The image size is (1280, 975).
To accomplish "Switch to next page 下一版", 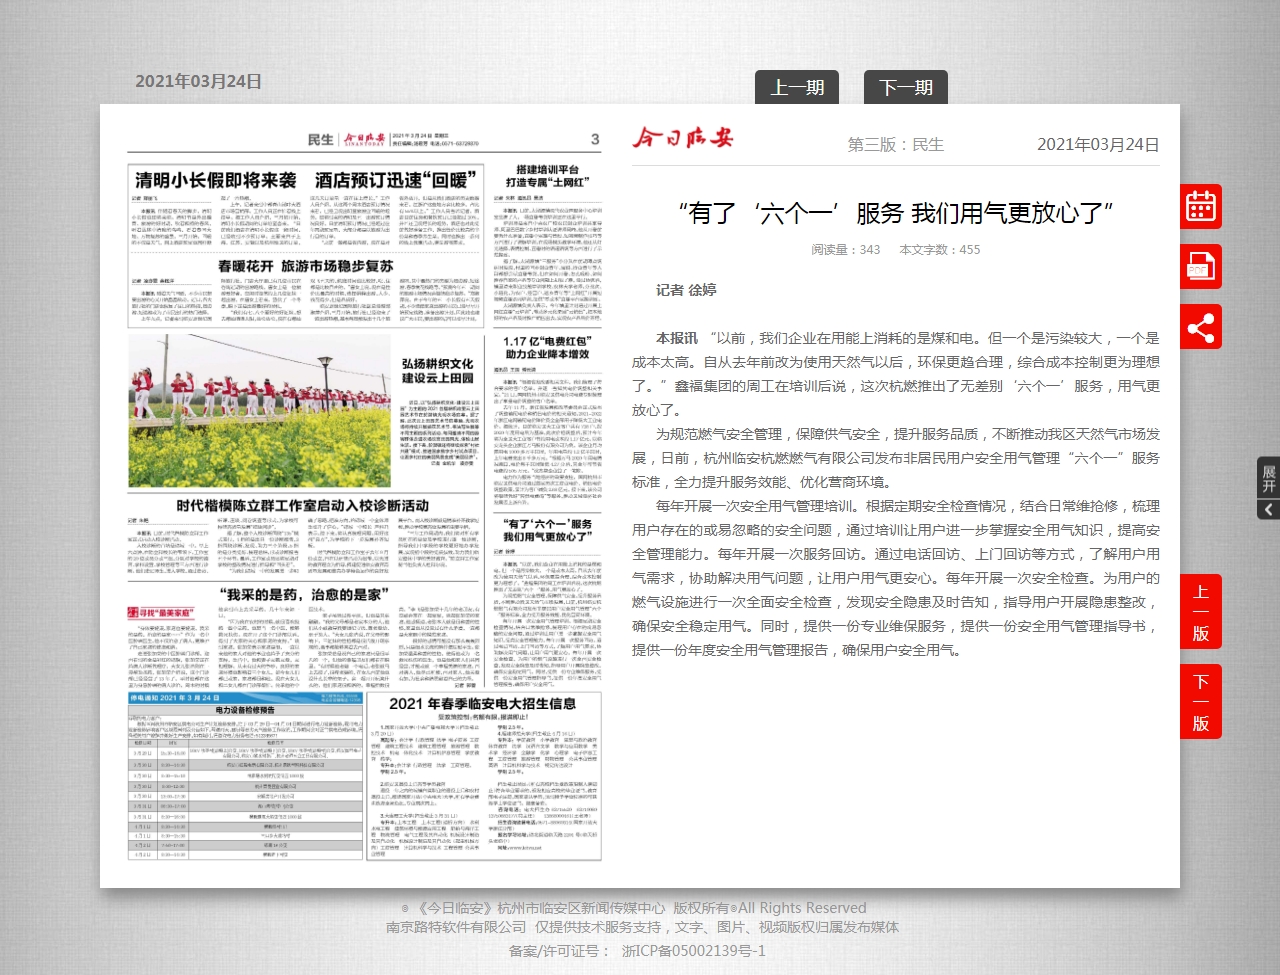I will (x=1200, y=702).
